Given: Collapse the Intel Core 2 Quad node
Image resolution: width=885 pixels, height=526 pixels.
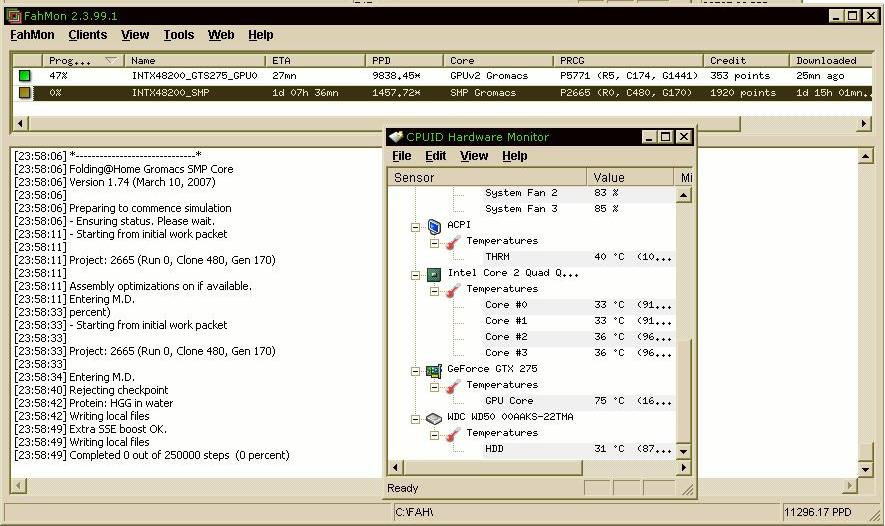Looking at the screenshot, I should coord(415,275).
